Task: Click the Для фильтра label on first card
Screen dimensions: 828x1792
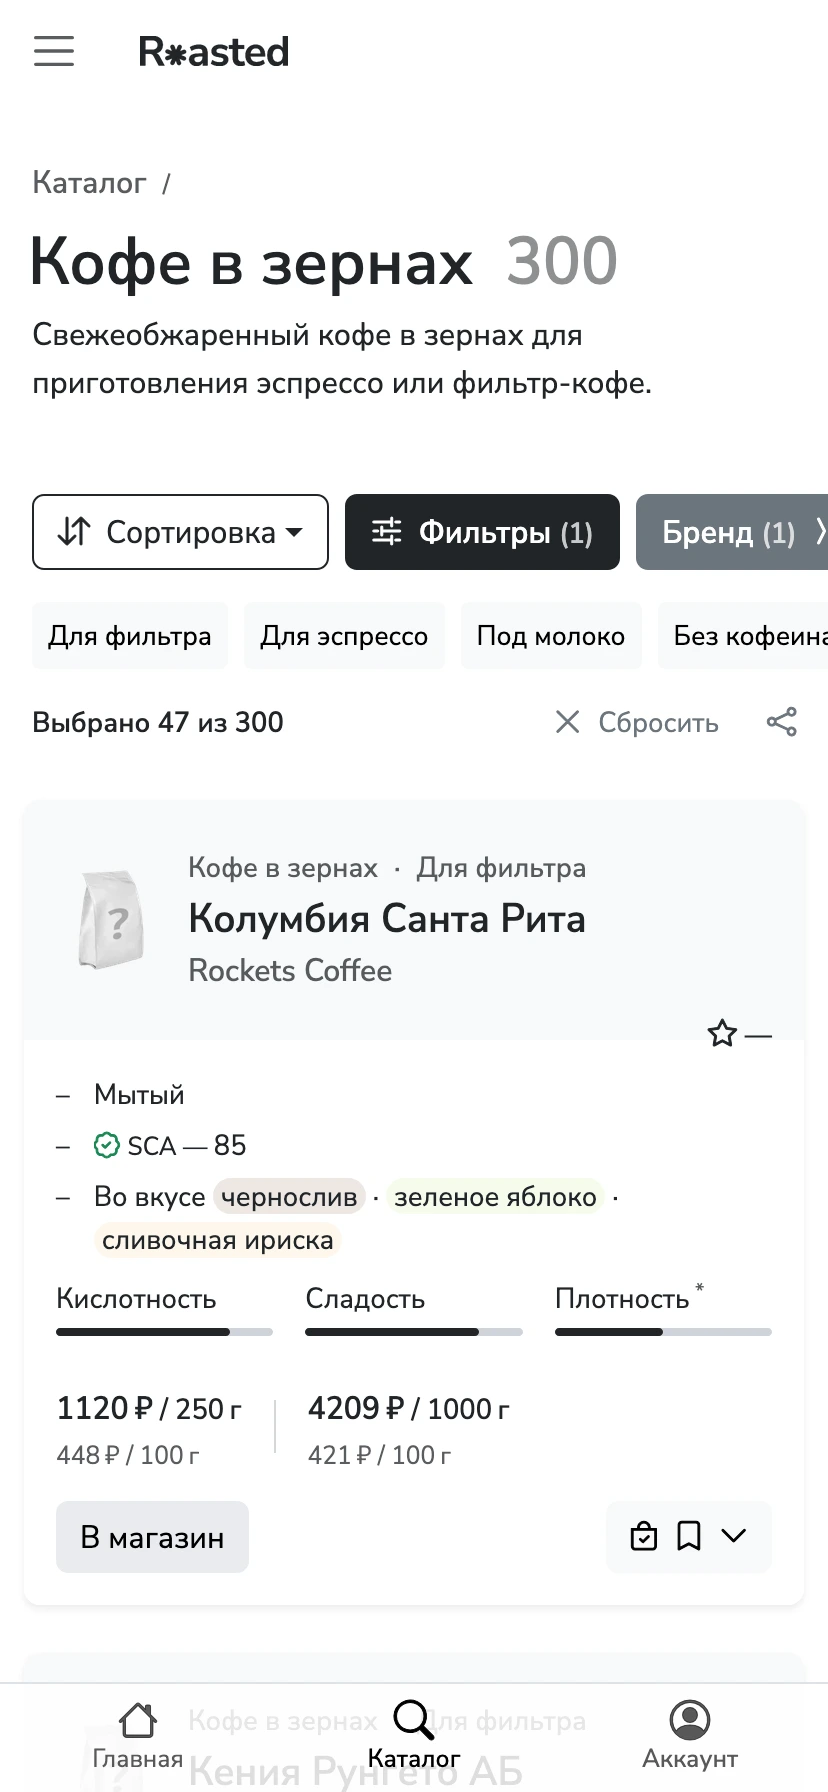Action: click(501, 868)
